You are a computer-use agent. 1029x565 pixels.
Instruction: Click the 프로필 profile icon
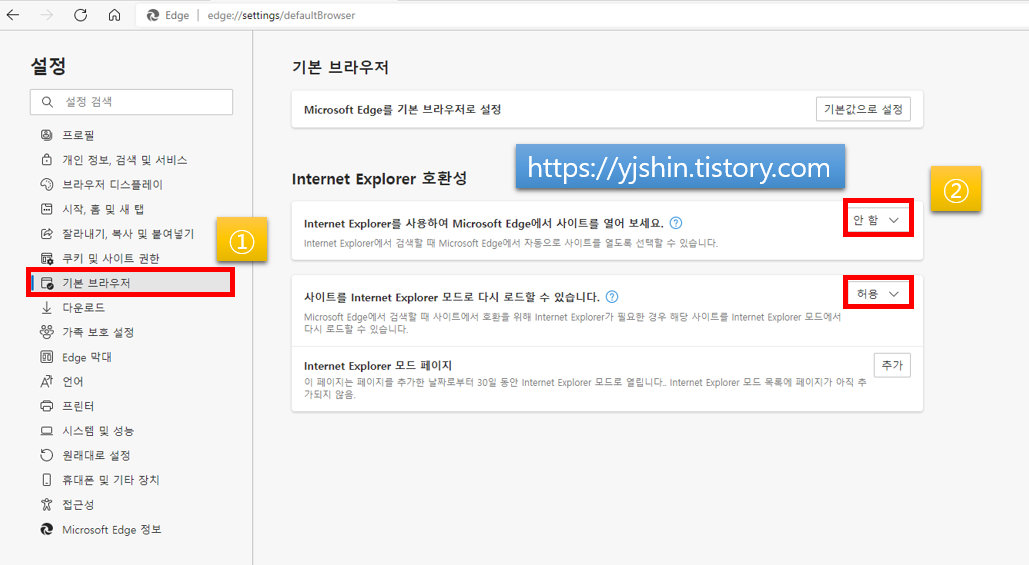point(47,135)
